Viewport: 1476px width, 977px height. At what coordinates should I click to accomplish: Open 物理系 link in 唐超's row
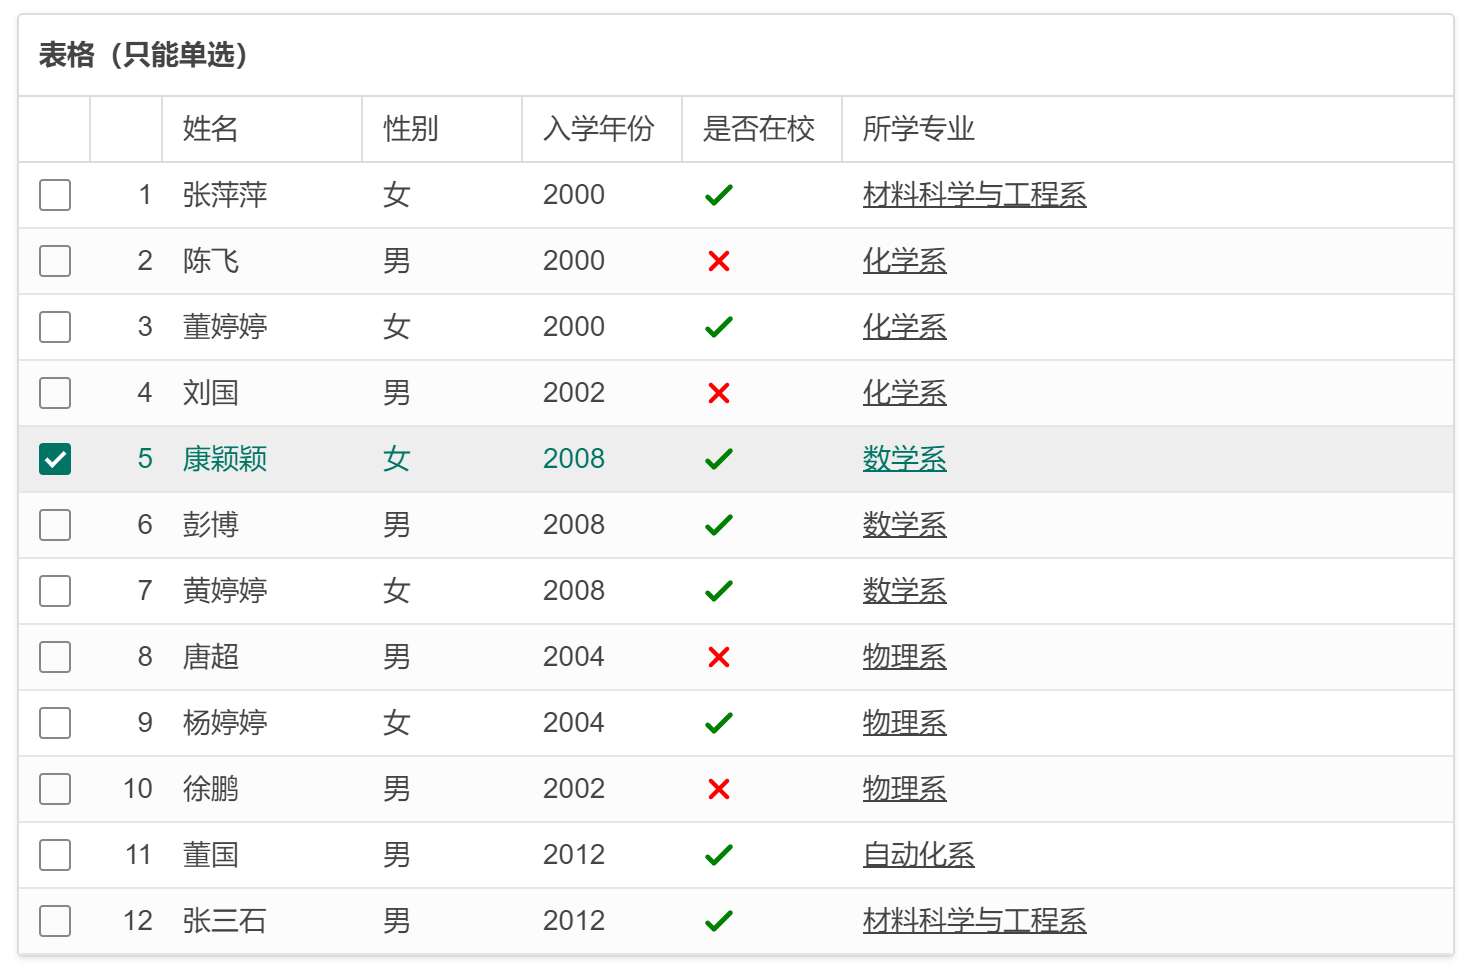point(905,657)
